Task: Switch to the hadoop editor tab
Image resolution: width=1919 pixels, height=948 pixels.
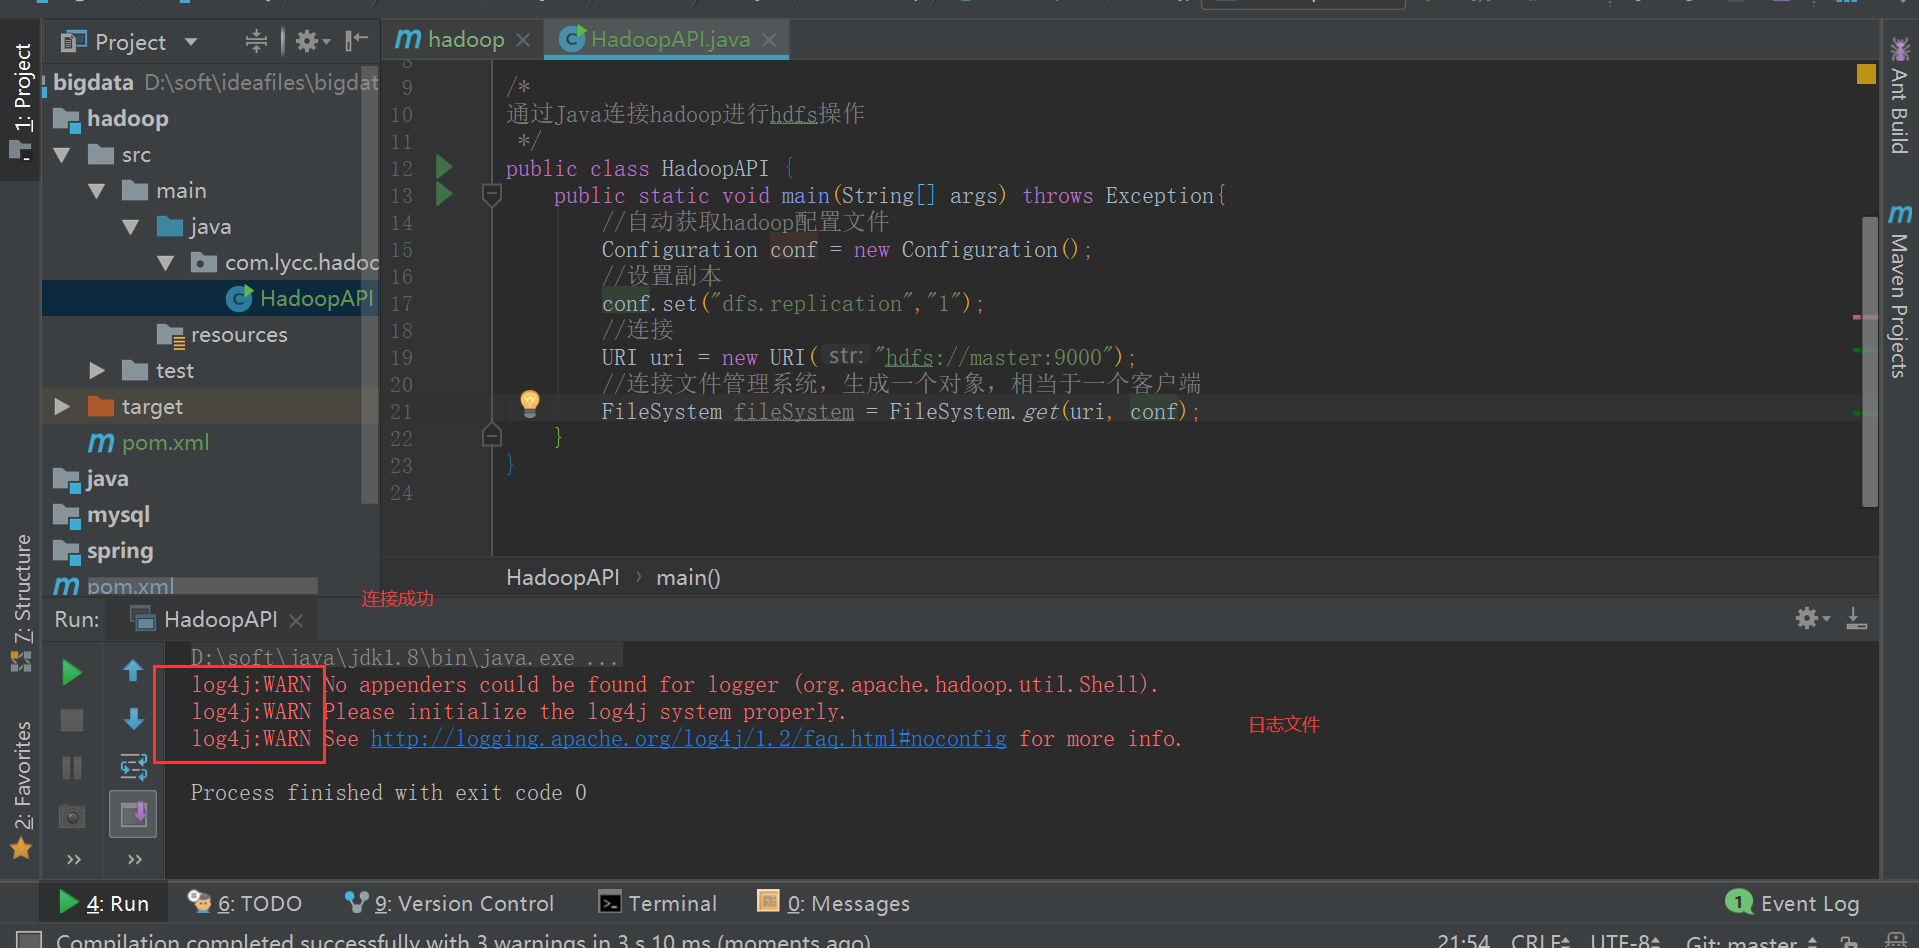Action: [x=463, y=40]
